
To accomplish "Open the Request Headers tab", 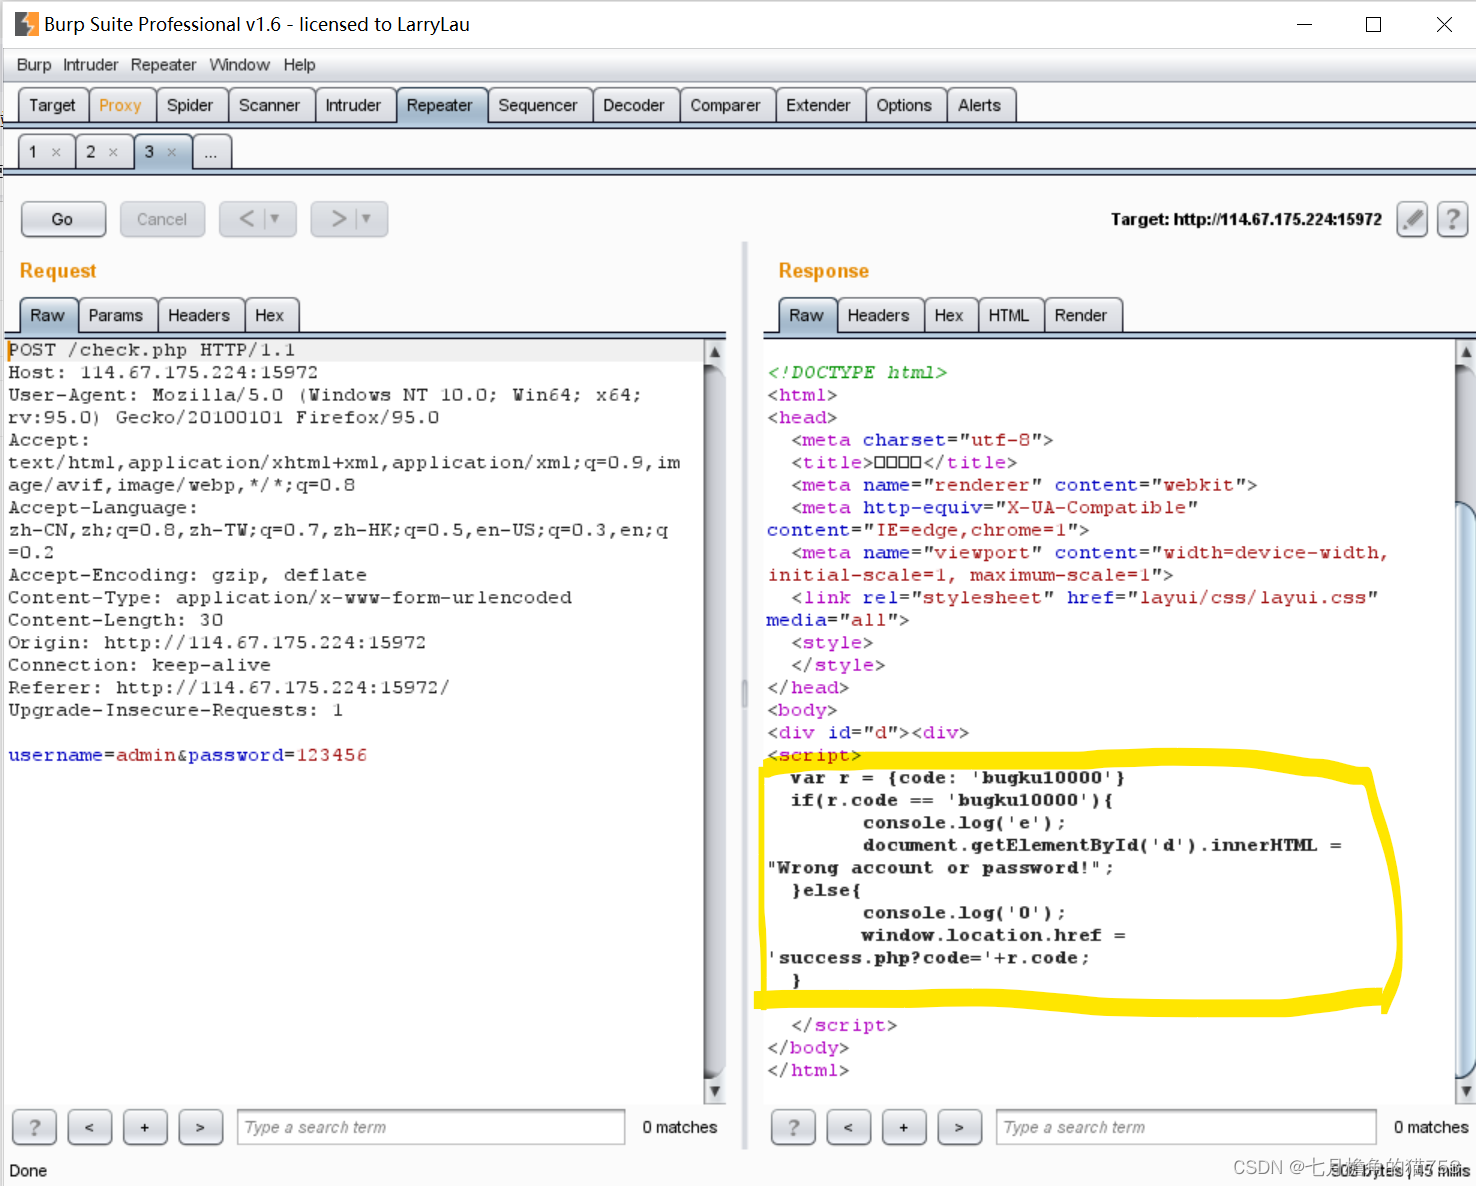I will pyautogui.click(x=199, y=315).
